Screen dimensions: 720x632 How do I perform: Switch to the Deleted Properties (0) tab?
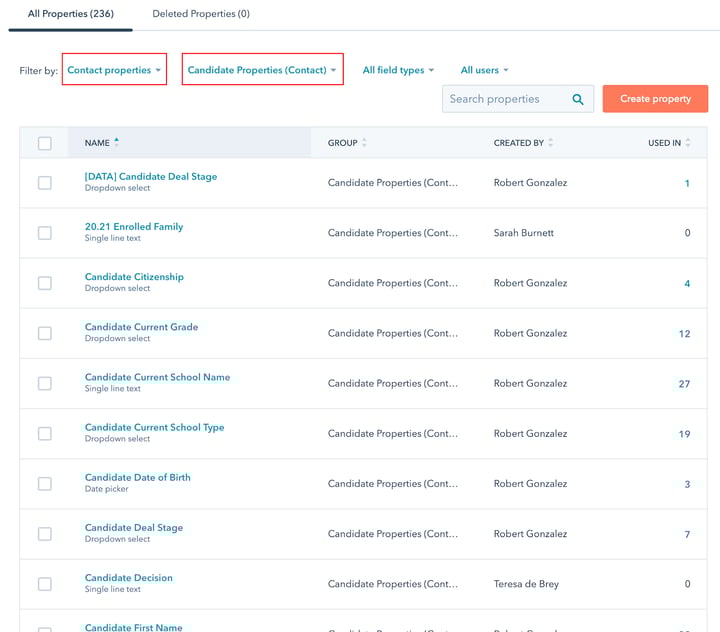pos(201,14)
